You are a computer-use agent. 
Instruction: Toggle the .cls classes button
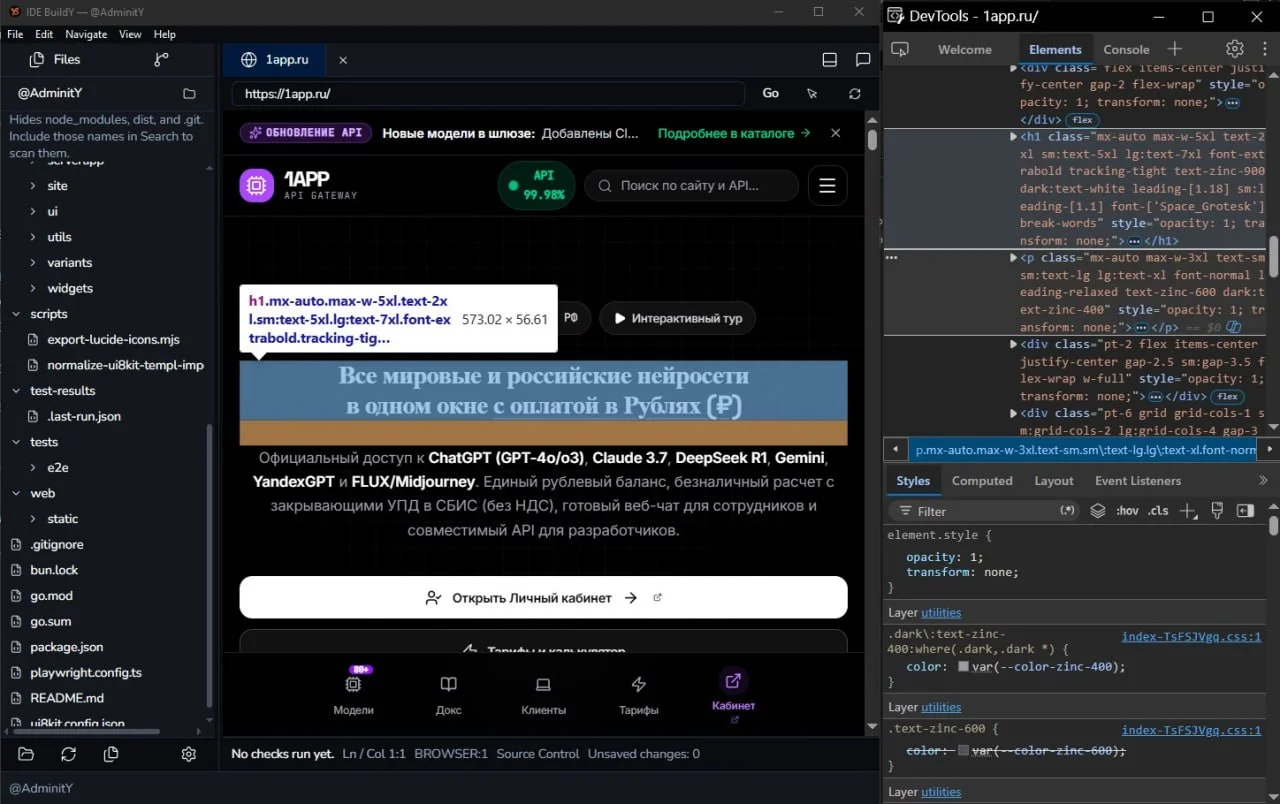(1158, 511)
